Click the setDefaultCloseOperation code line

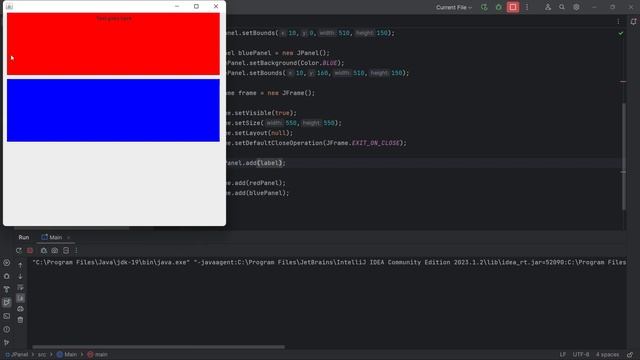coord(316,143)
